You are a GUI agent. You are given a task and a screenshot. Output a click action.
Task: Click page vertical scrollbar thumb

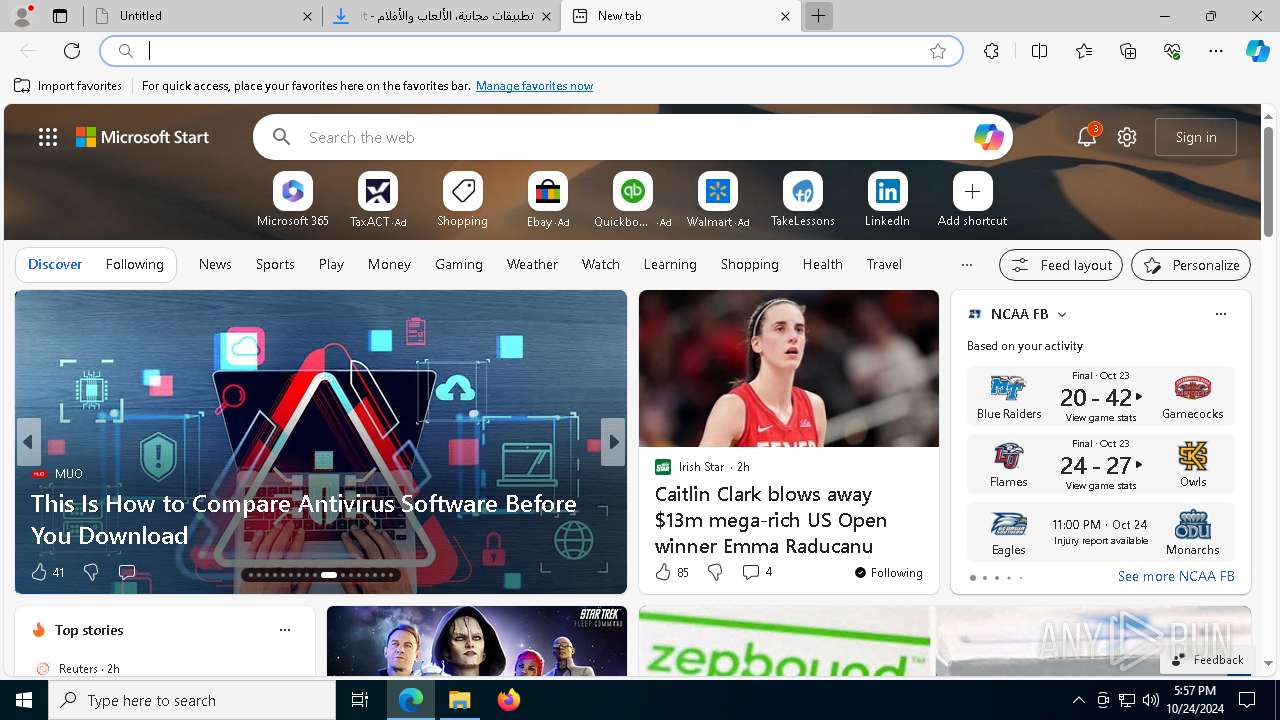(1269, 182)
